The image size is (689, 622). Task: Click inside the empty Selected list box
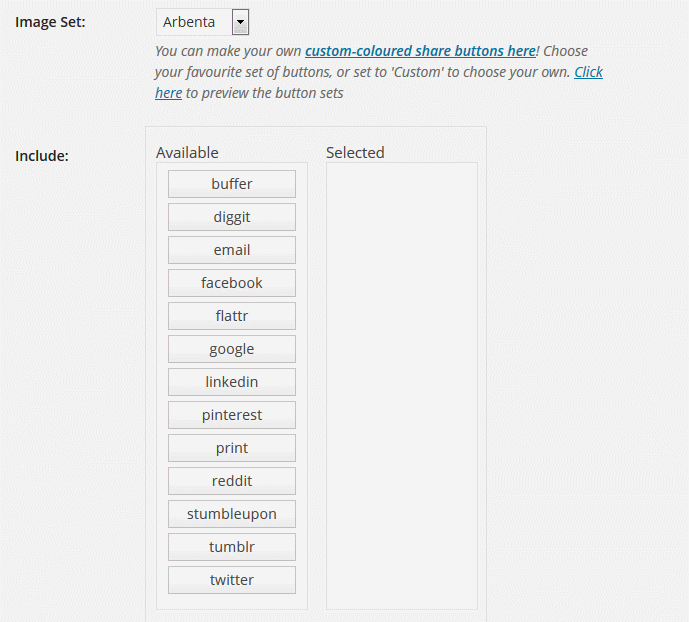click(402, 386)
